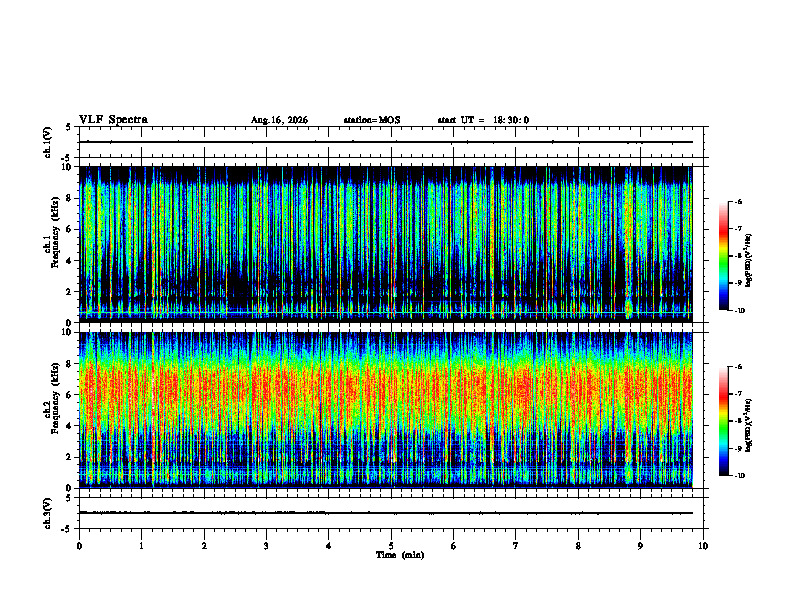Click the ch.1 color bar PSD unit label
792x612 pixels.
coord(749,261)
